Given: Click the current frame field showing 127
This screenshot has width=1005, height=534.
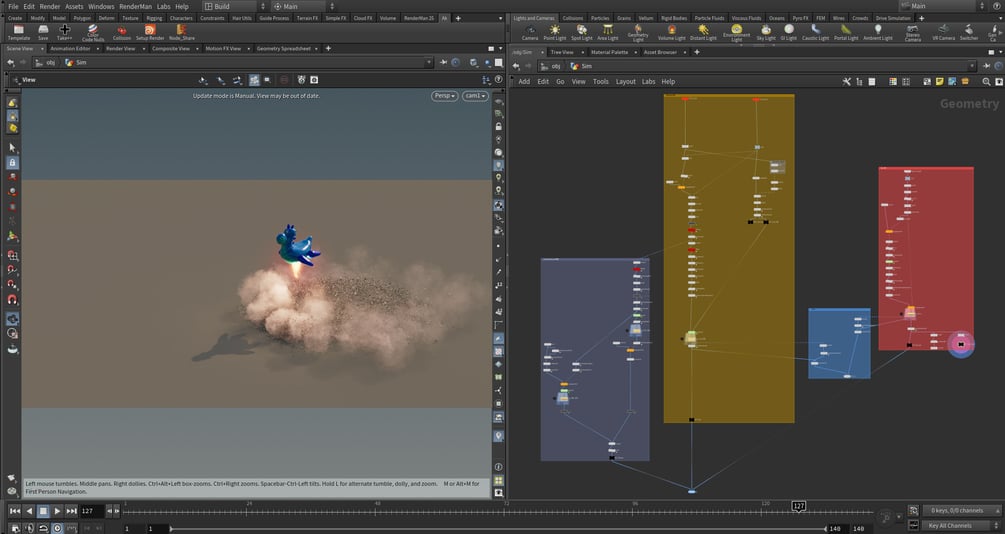Looking at the screenshot, I should [x=91, y=511].
